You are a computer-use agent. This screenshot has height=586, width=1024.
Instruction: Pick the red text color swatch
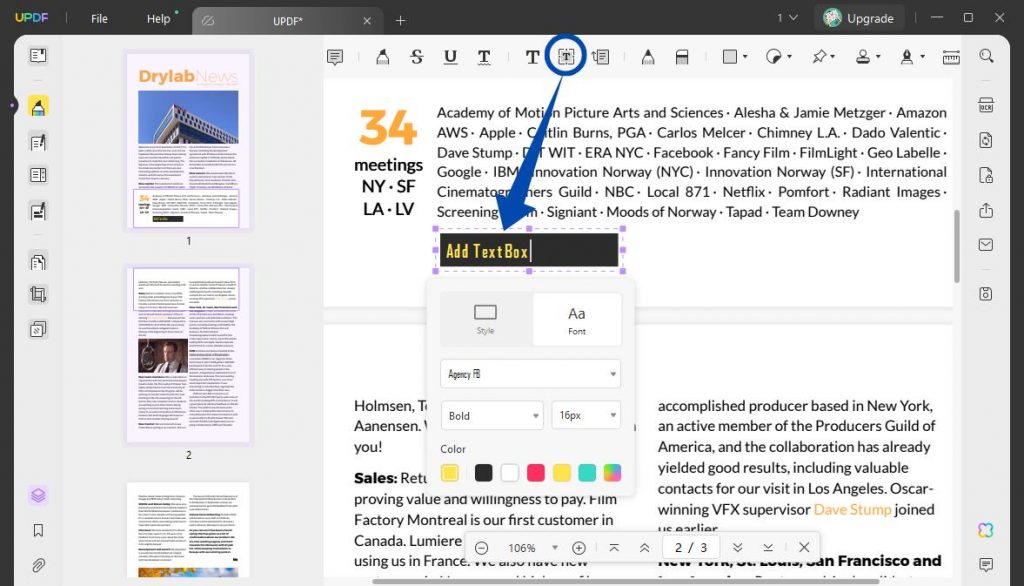534,472
